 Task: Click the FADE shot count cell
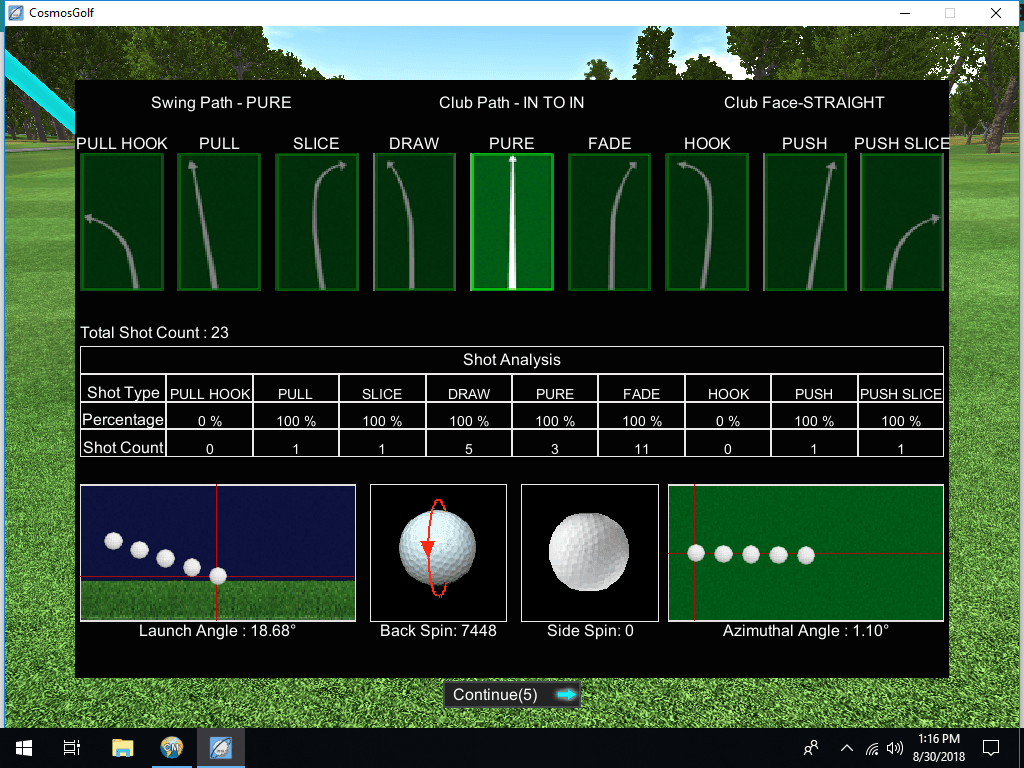pyautogui.click(x=641, y=447)
